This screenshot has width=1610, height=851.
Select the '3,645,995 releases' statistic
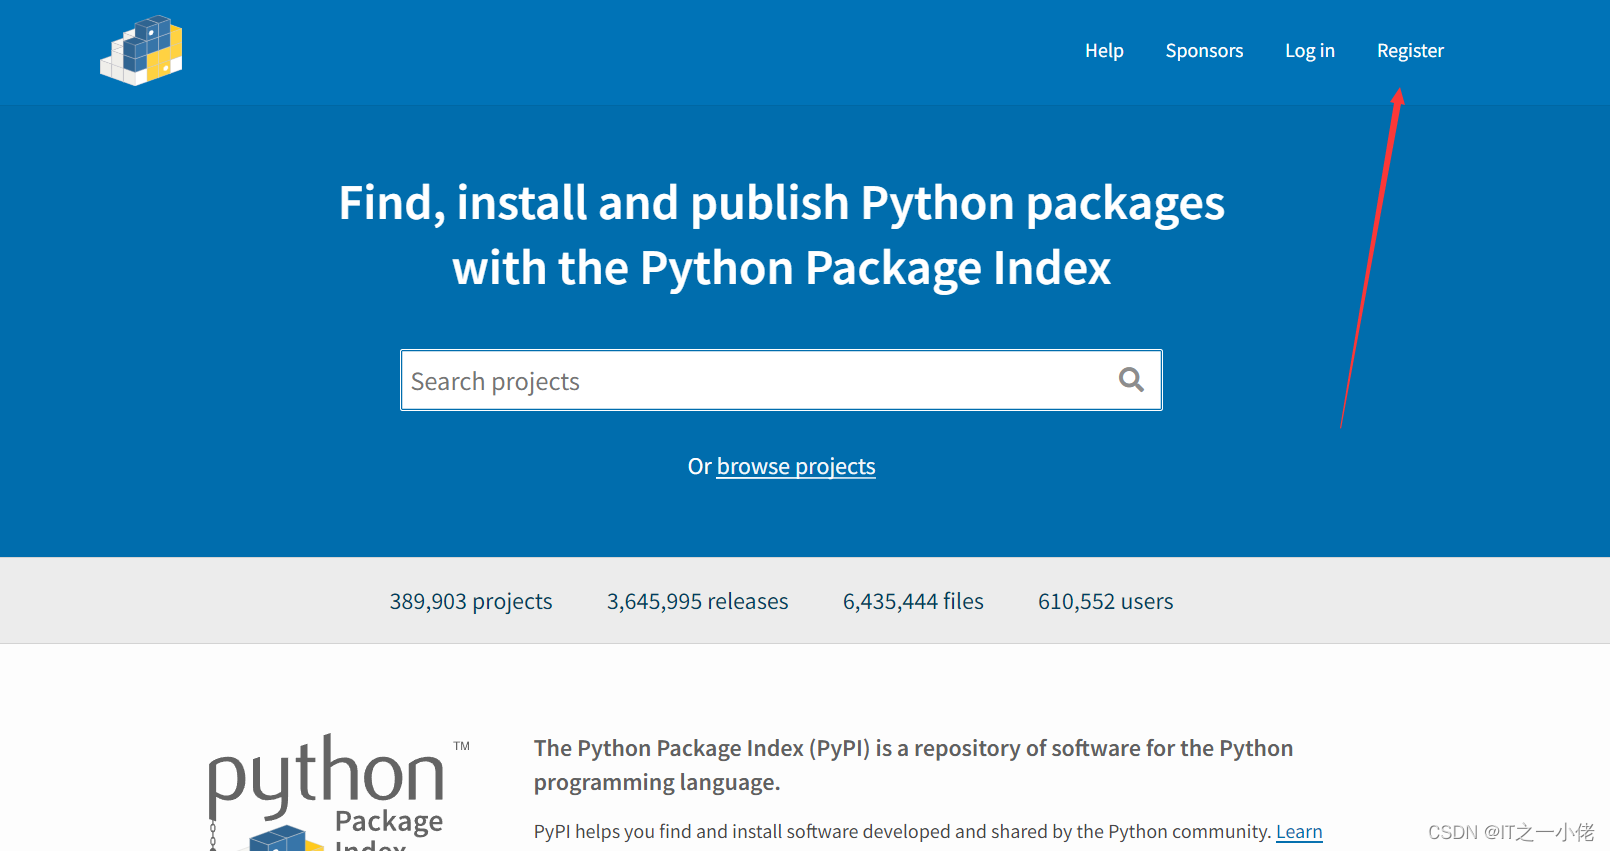coord(697,601)
